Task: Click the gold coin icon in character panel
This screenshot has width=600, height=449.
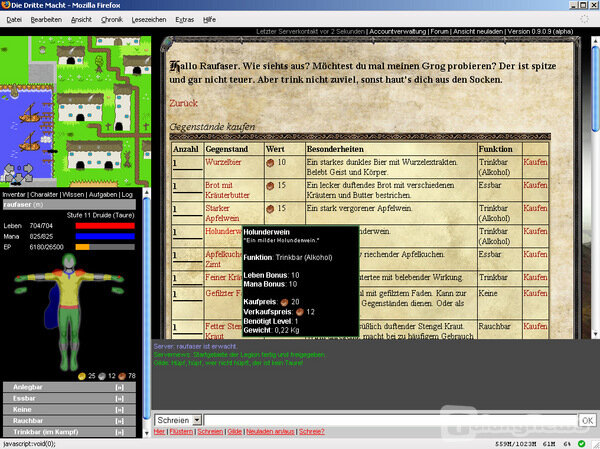Action: [82, 376]
